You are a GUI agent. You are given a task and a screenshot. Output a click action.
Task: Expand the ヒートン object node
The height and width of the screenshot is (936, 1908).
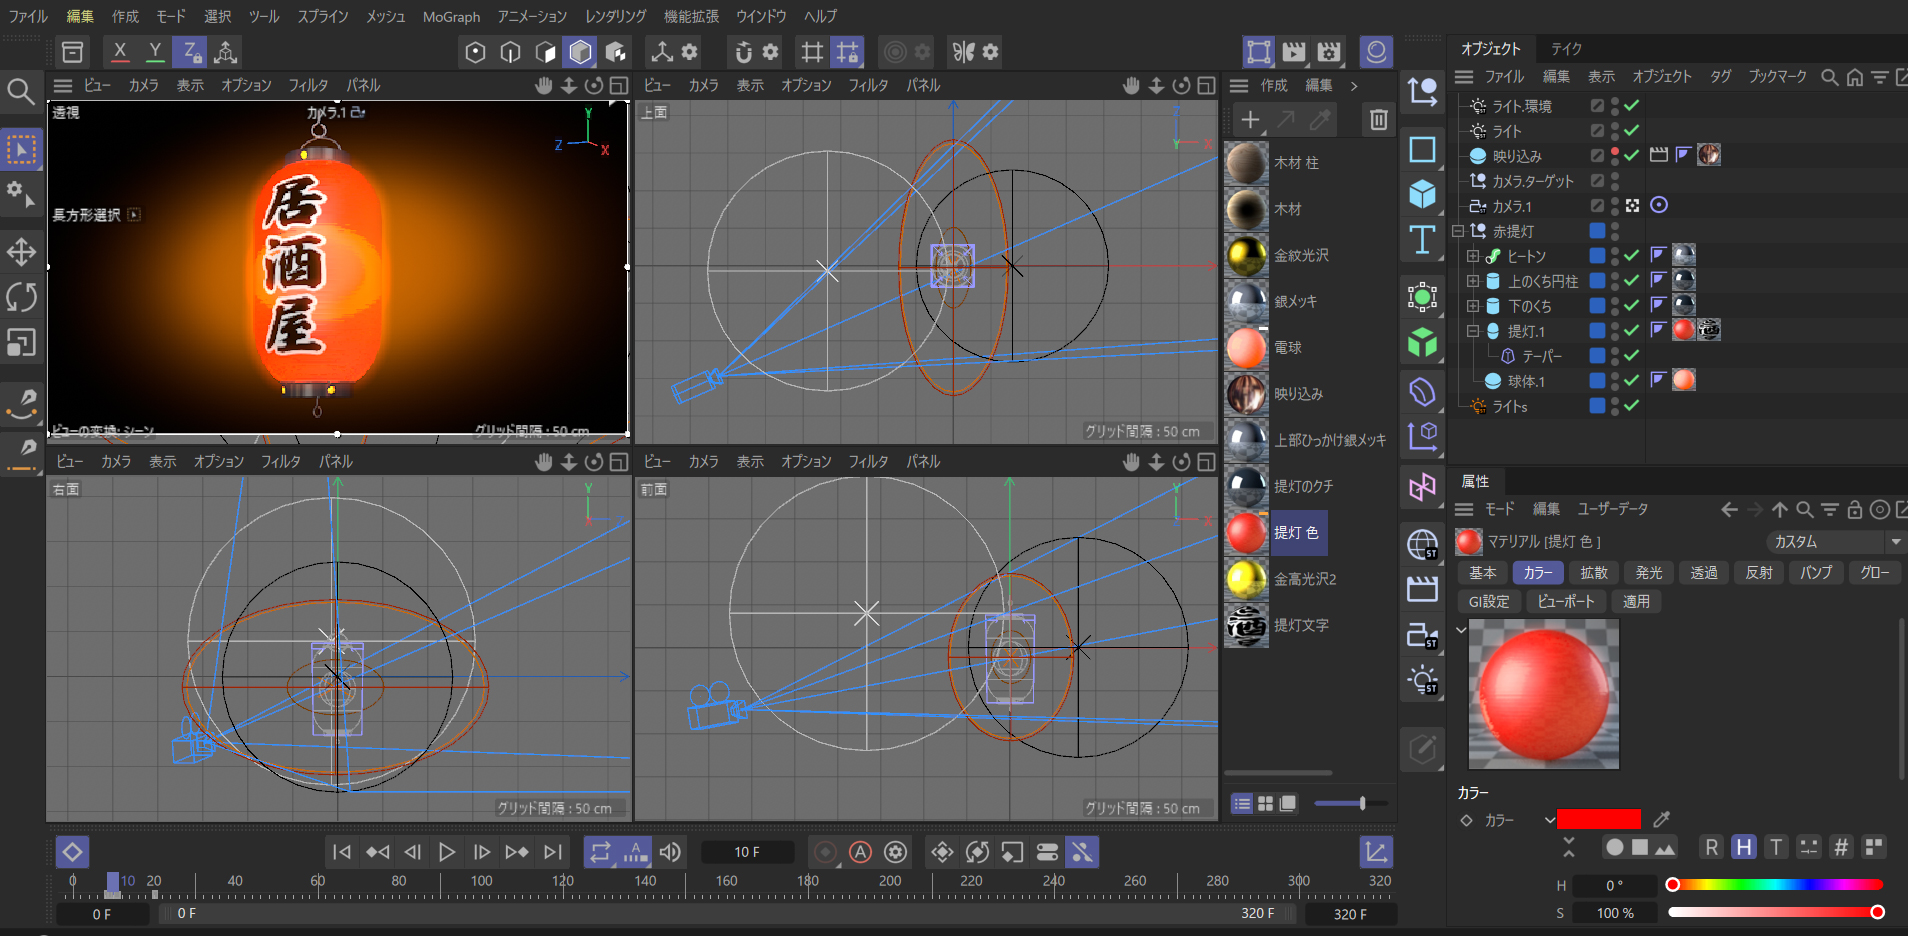[1473, 256]
